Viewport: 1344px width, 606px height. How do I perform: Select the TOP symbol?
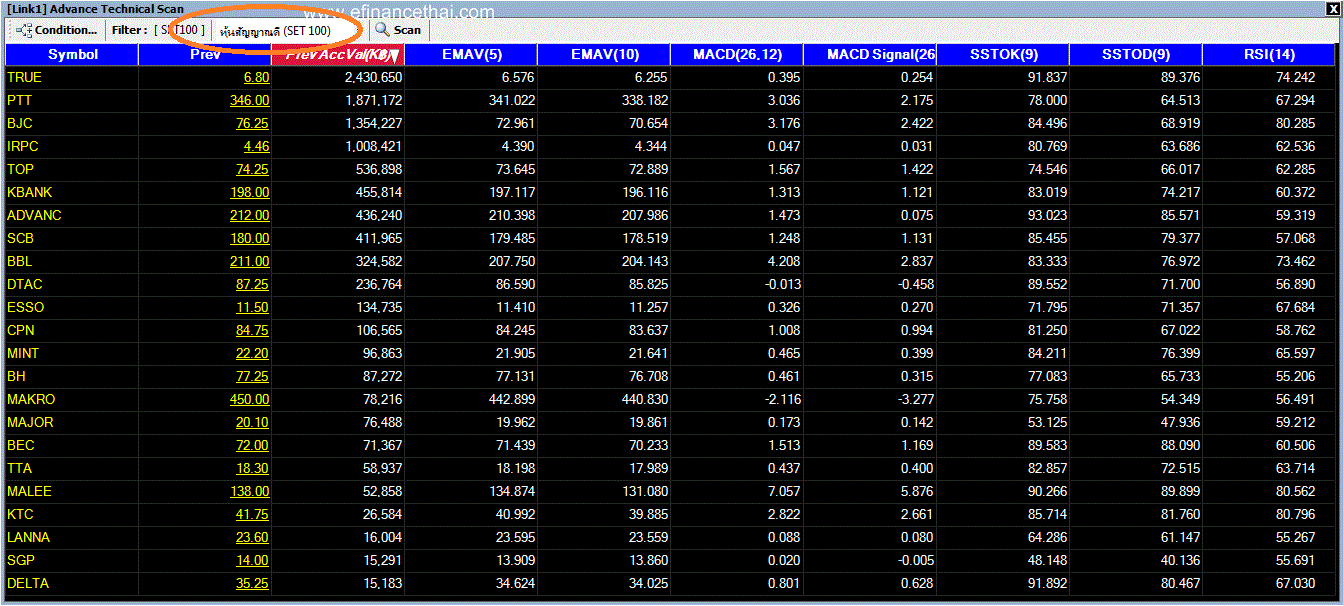click(20, 169)
